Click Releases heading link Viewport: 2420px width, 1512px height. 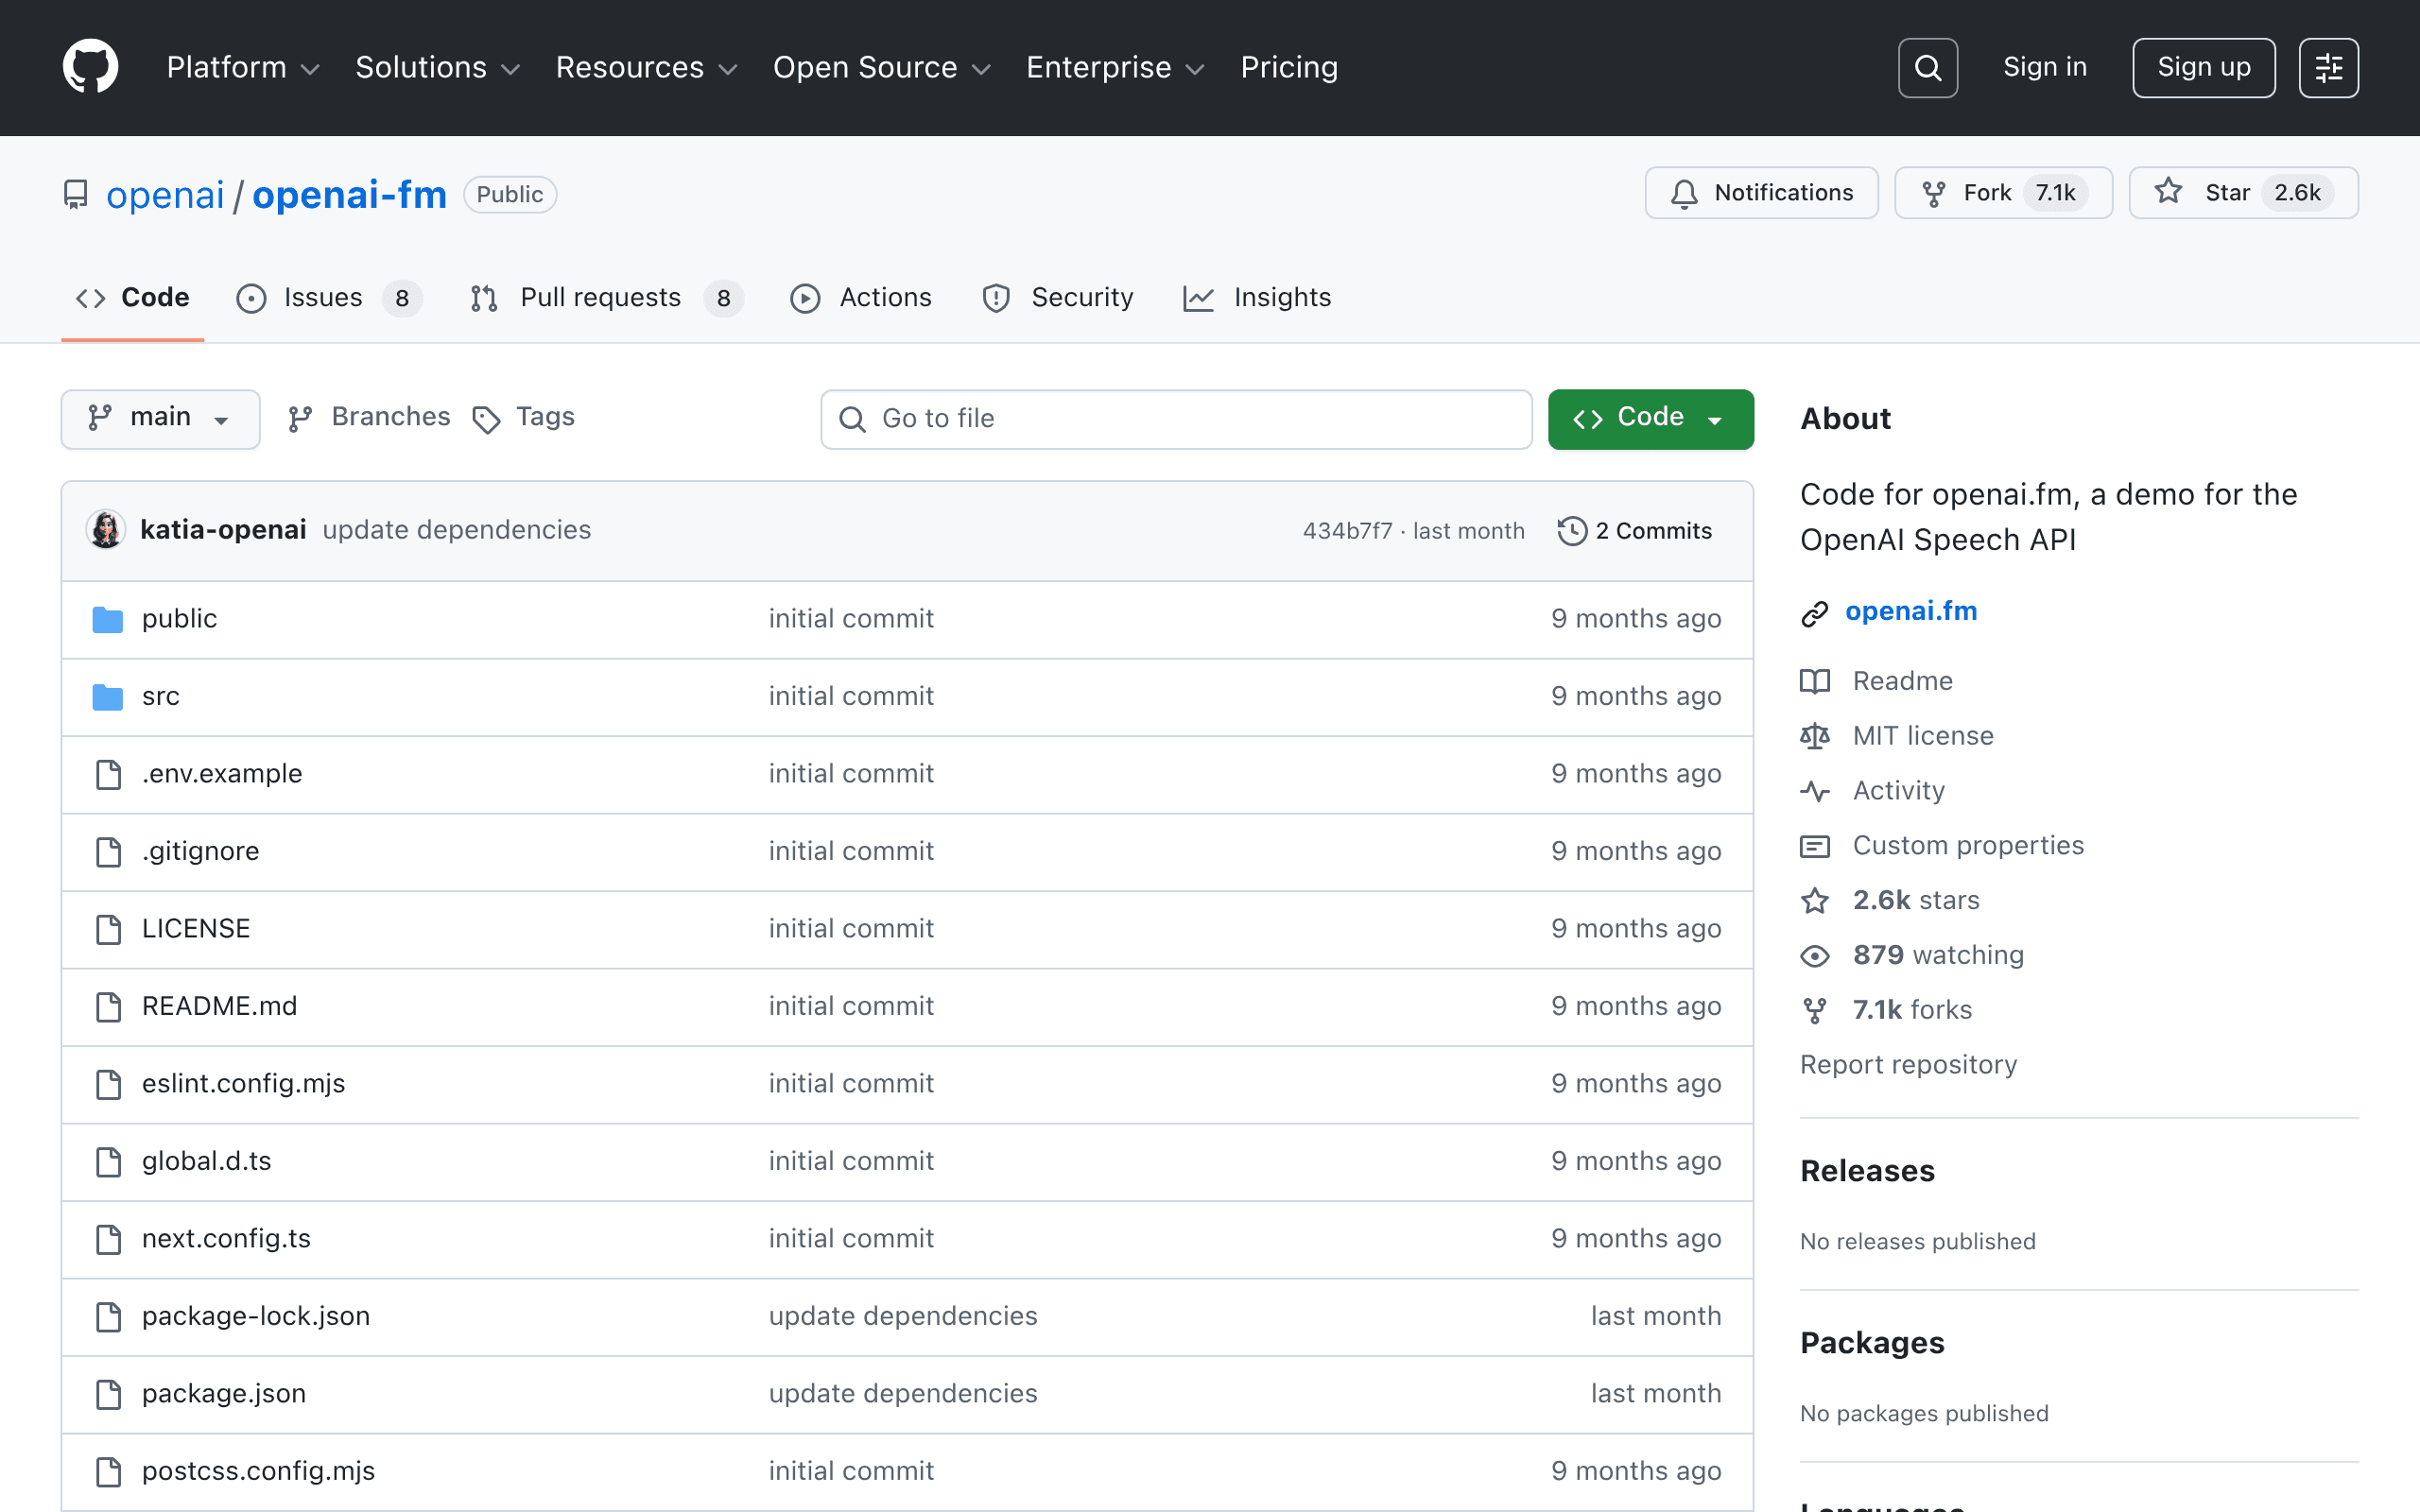1867,1171
